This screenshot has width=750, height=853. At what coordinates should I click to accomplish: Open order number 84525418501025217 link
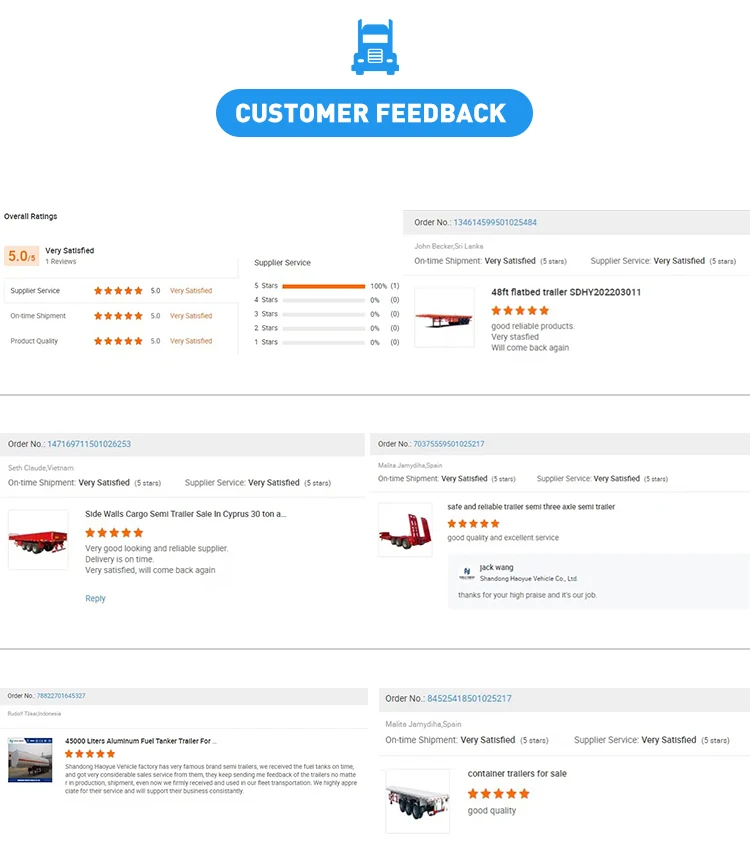pos(469,699)
